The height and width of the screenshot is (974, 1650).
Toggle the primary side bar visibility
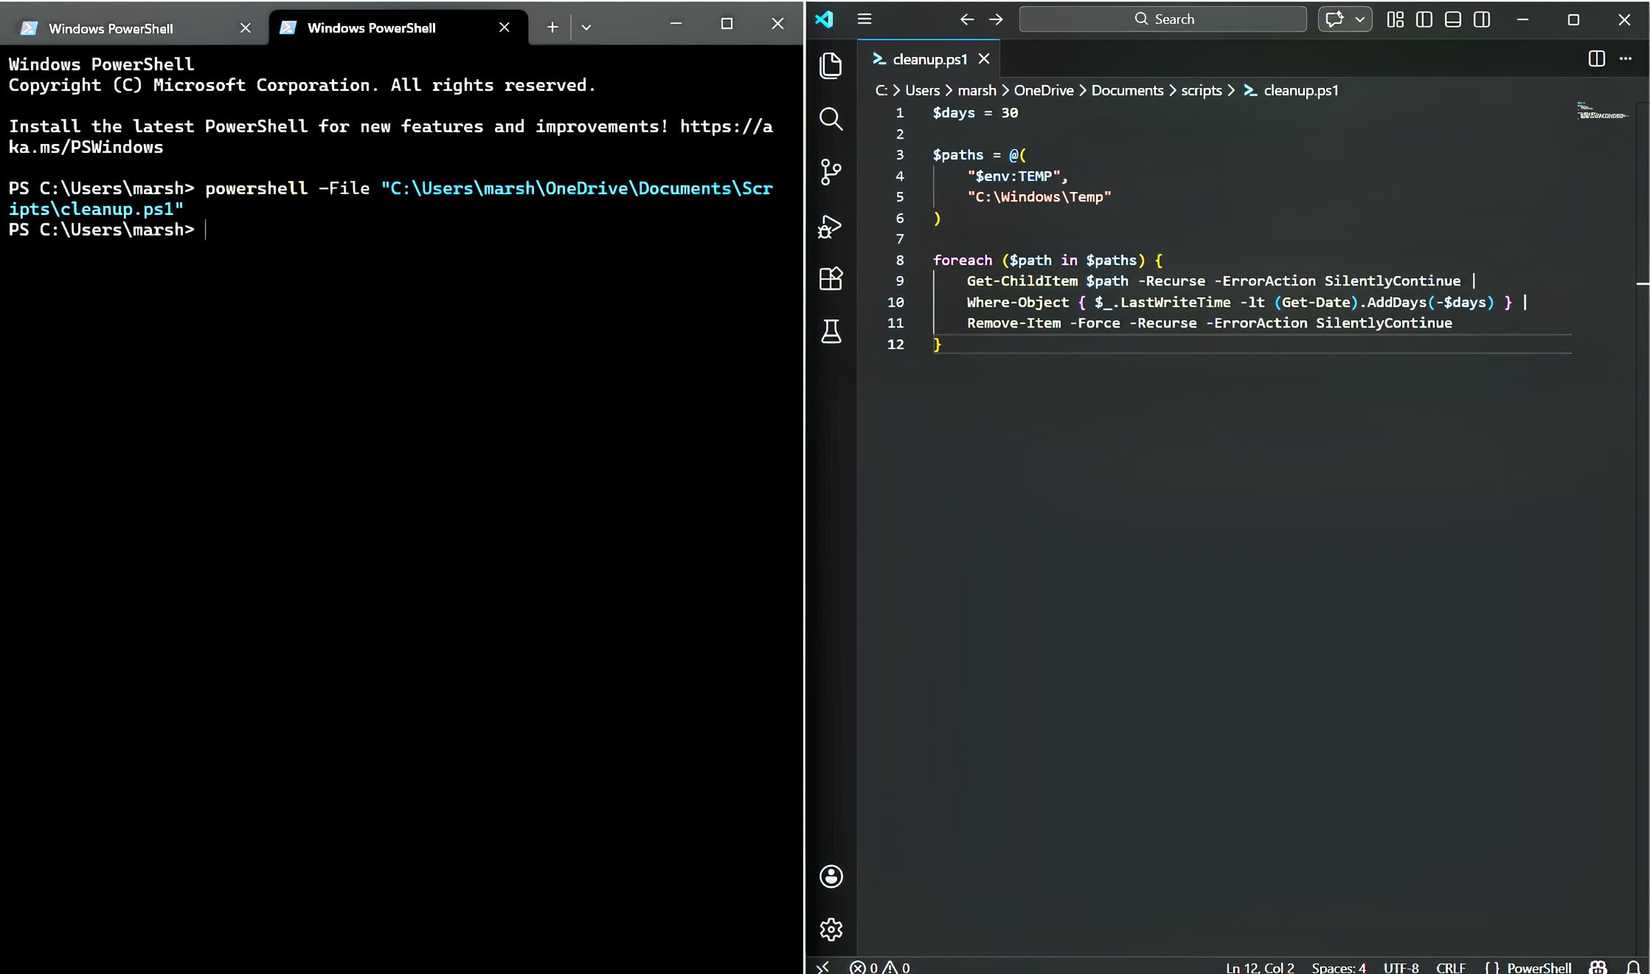pyautogui.click(x=1424, y=19)
